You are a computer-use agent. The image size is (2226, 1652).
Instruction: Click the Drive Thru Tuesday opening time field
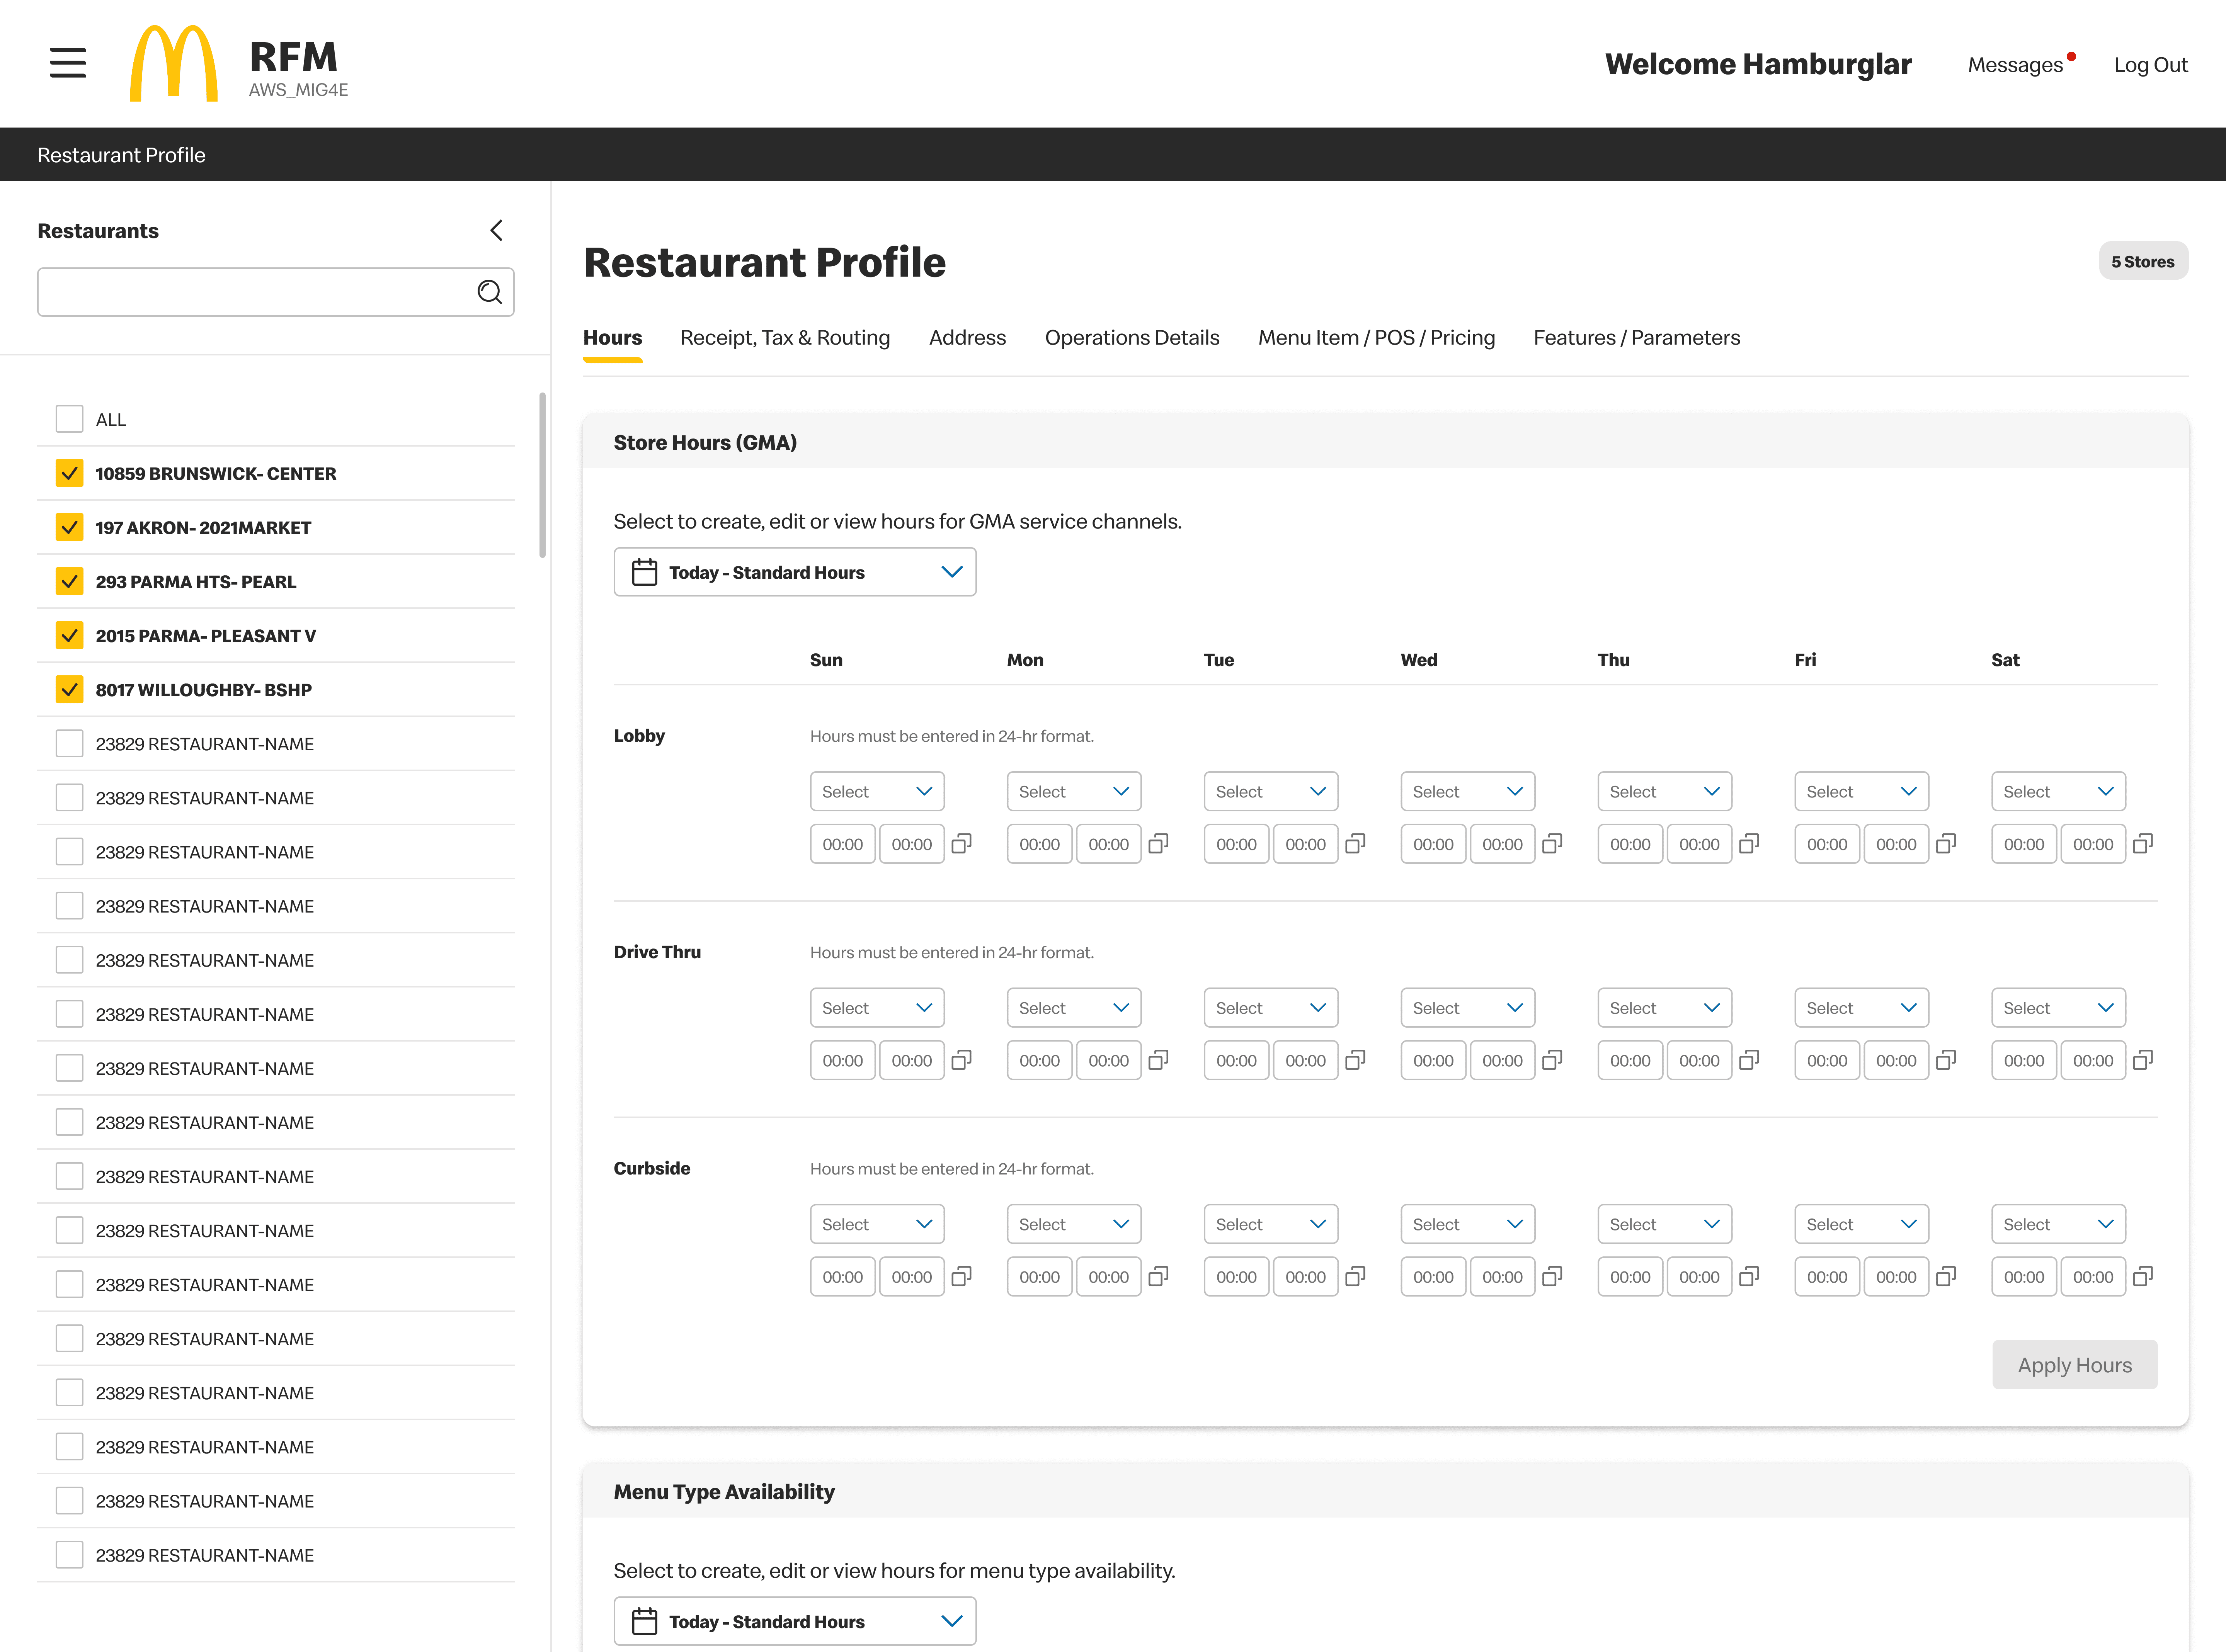pyautogui.click(x=1236, y=1060)
